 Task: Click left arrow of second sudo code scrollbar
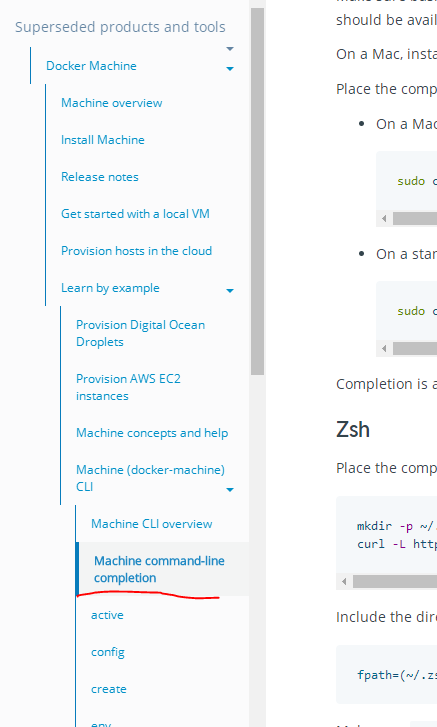(x=384, y=348)
